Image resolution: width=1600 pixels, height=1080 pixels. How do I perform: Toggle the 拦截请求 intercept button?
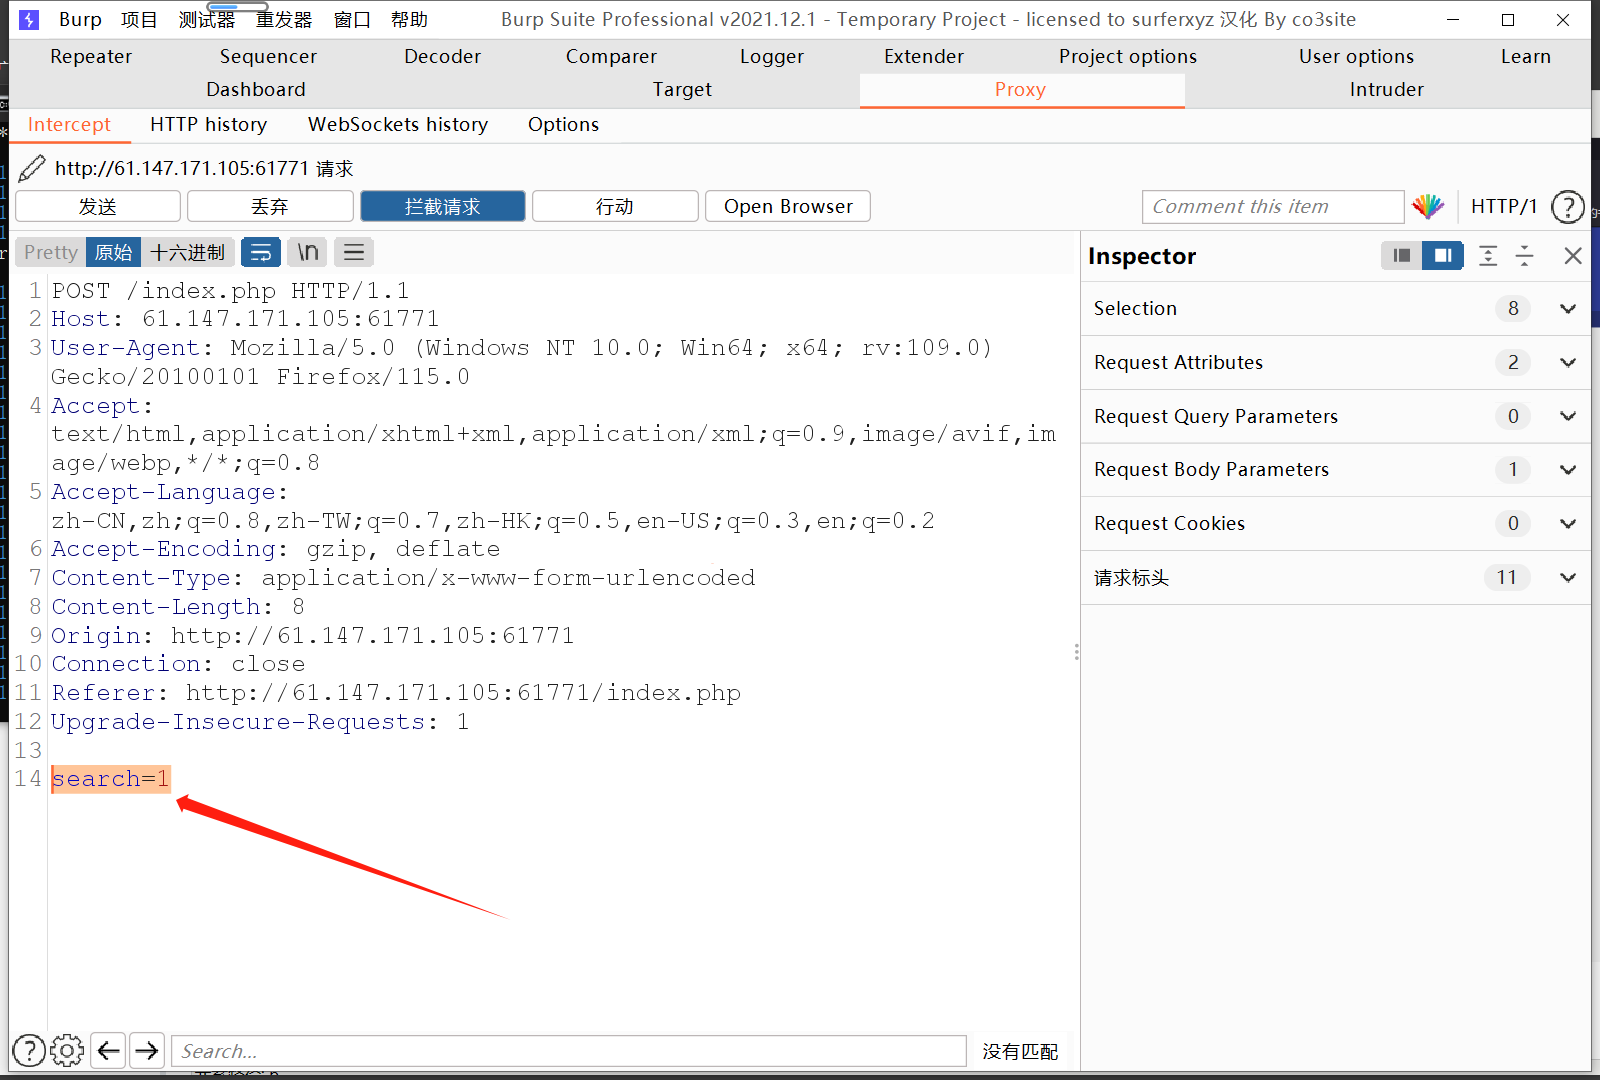pyautogui.click(x=443, y=206)
